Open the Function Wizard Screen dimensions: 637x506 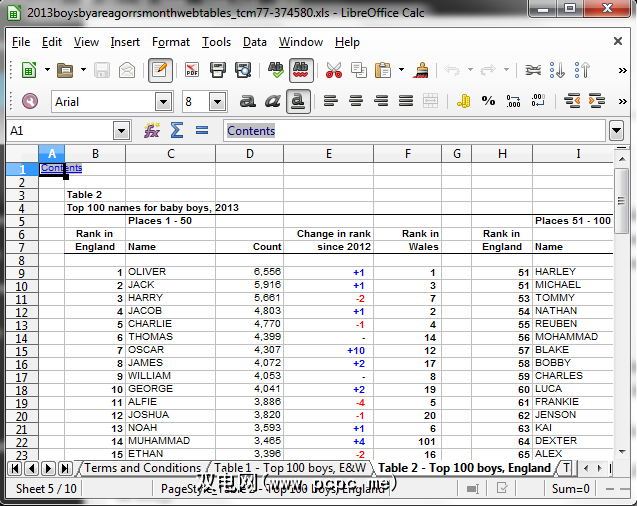(x=152, y=131)
